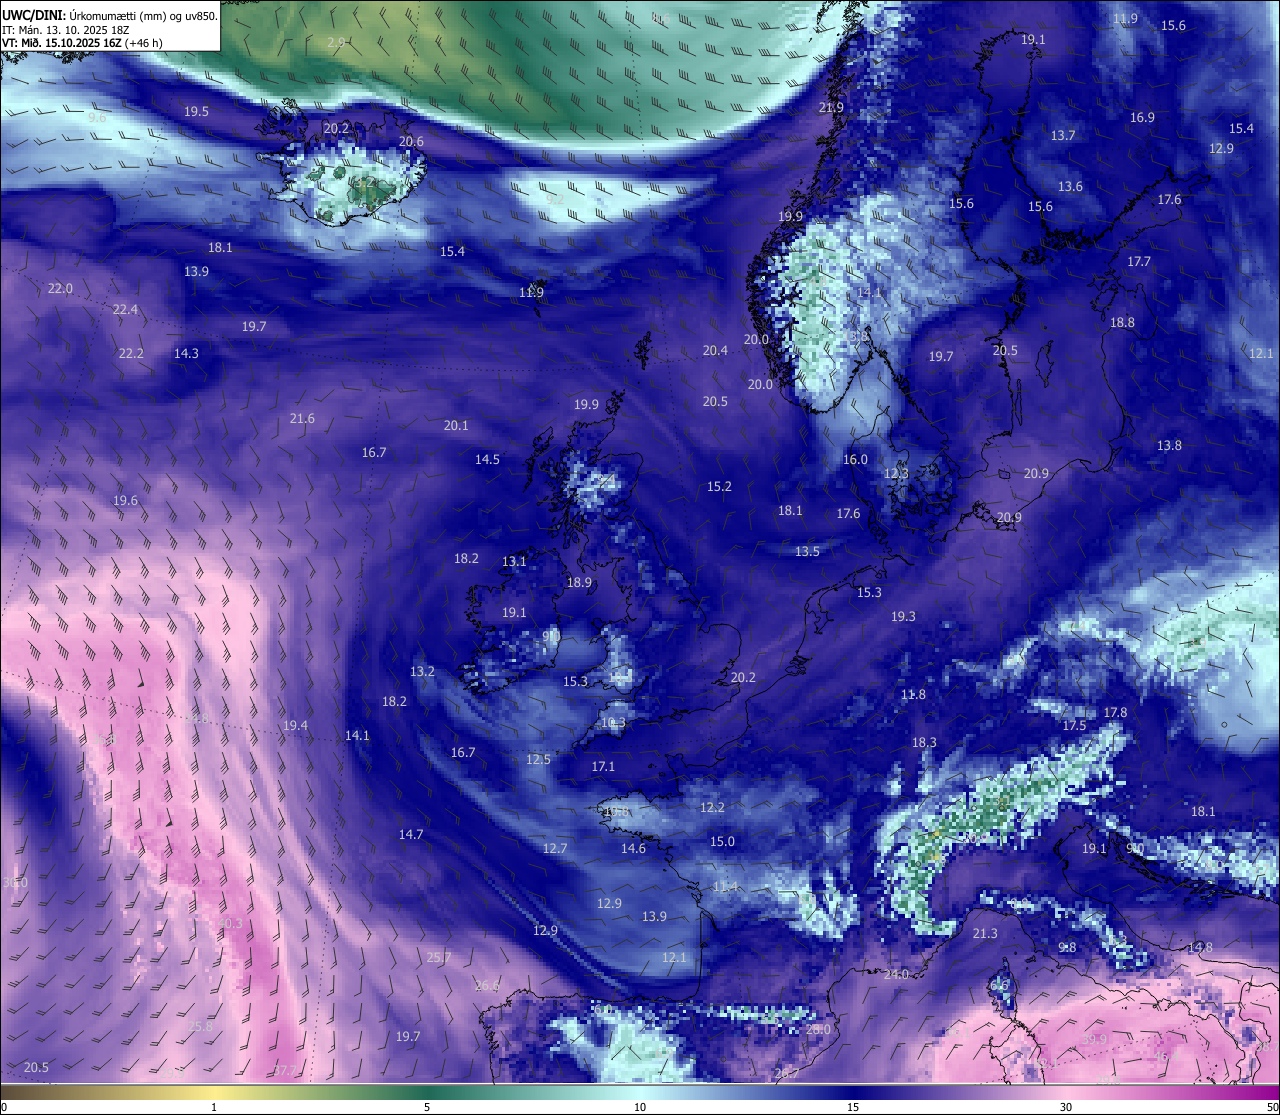Click the 22.4 value on the map

coord(125,310)
